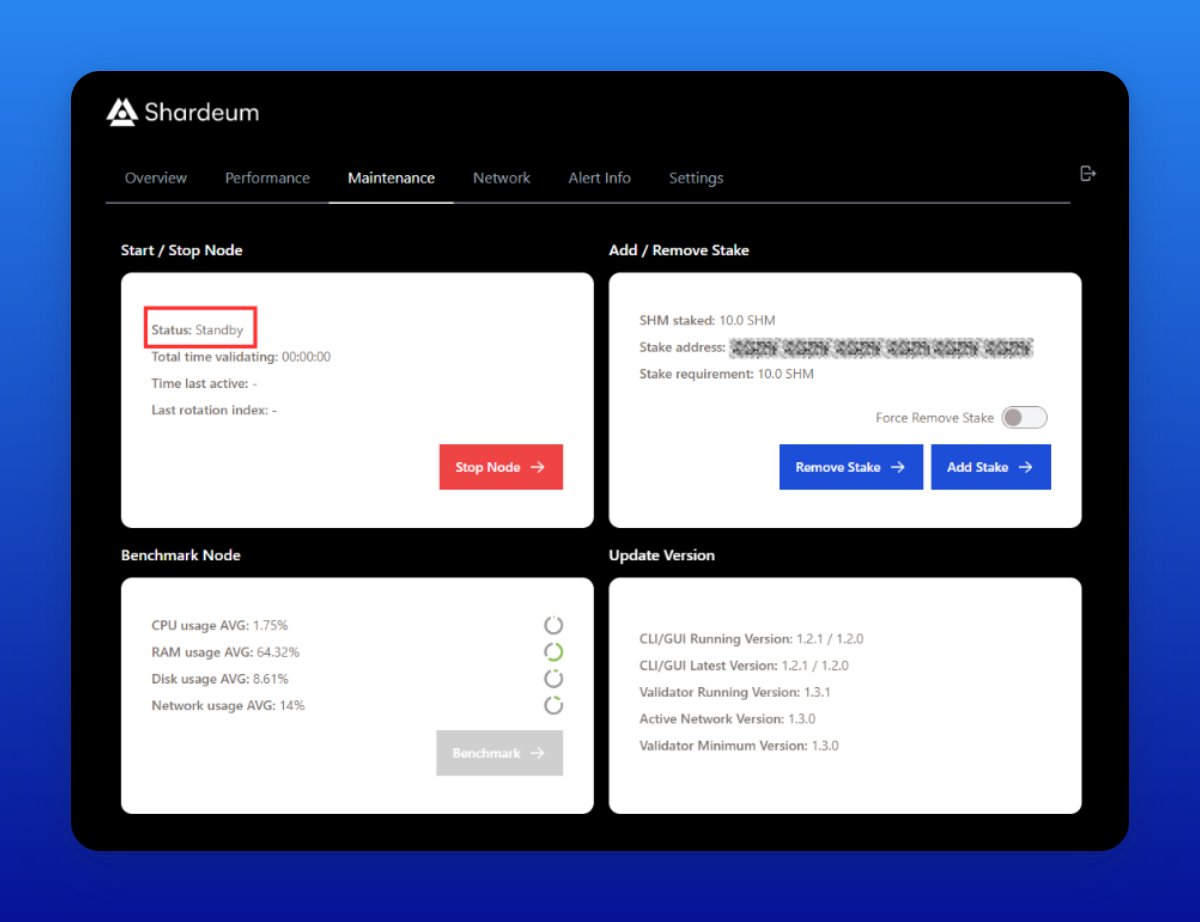Open the Settings tab
Screen dimensions: 1200x922
(x=695, y=178)
